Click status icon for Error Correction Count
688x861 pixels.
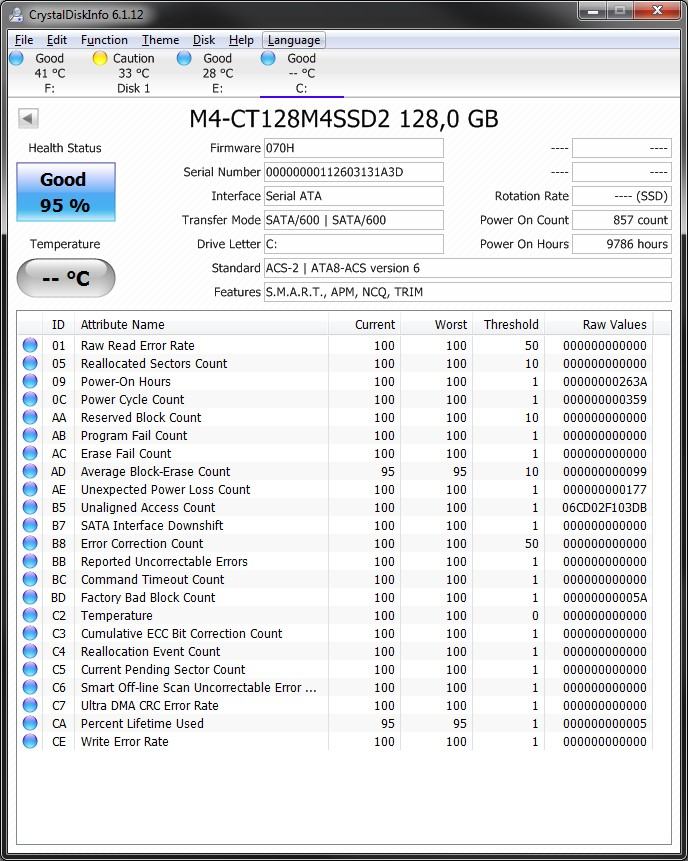[30, 543]
